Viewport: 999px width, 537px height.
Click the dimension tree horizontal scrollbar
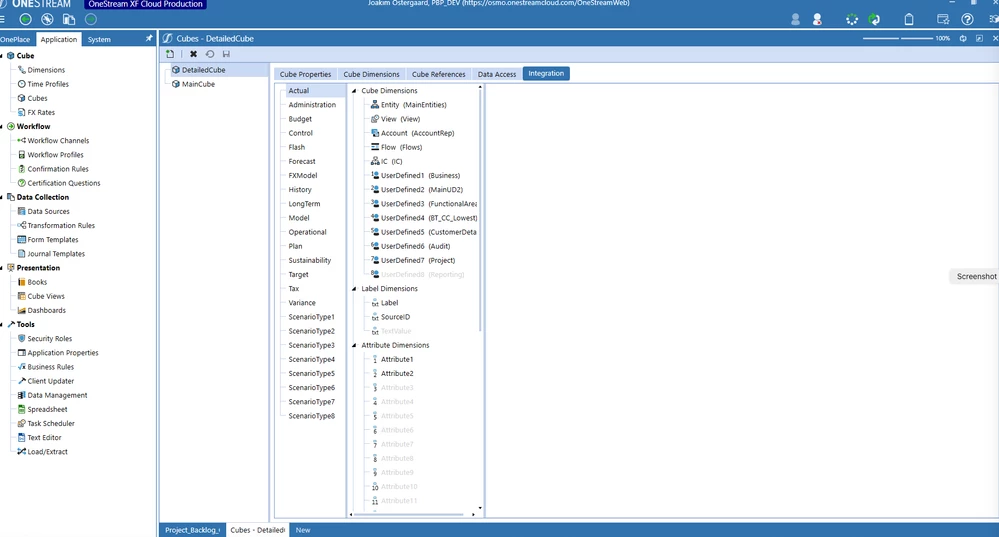click(x=409, y=514)
